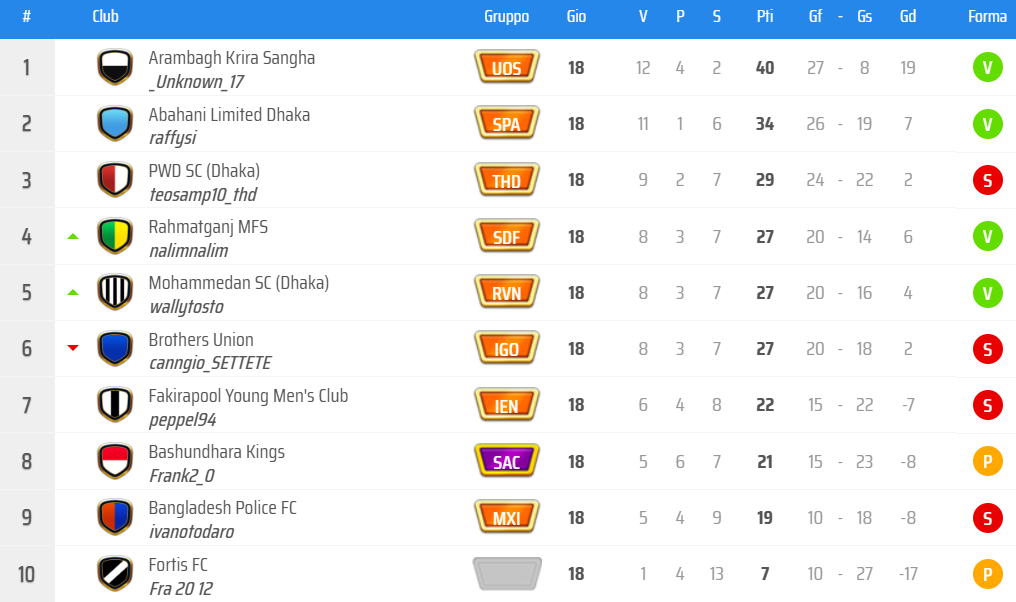
Task: Click the empty group badge for Fortis FC
Action: coord(507,574)
